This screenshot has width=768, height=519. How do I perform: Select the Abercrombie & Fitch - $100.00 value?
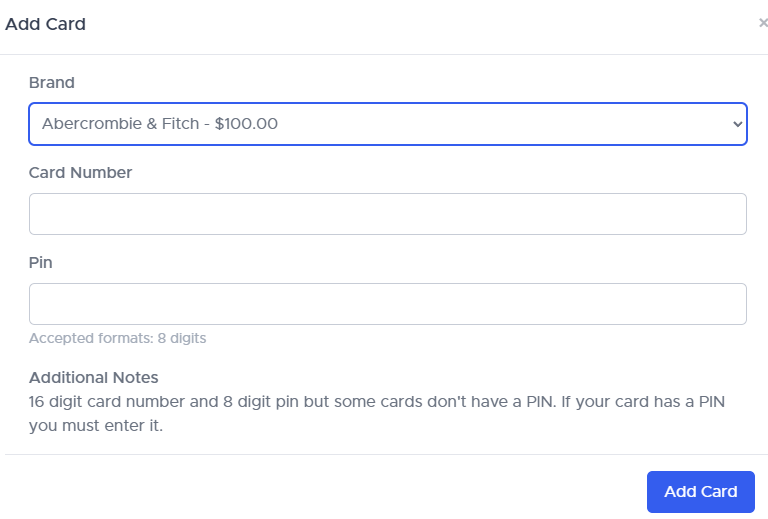point(160,124)
